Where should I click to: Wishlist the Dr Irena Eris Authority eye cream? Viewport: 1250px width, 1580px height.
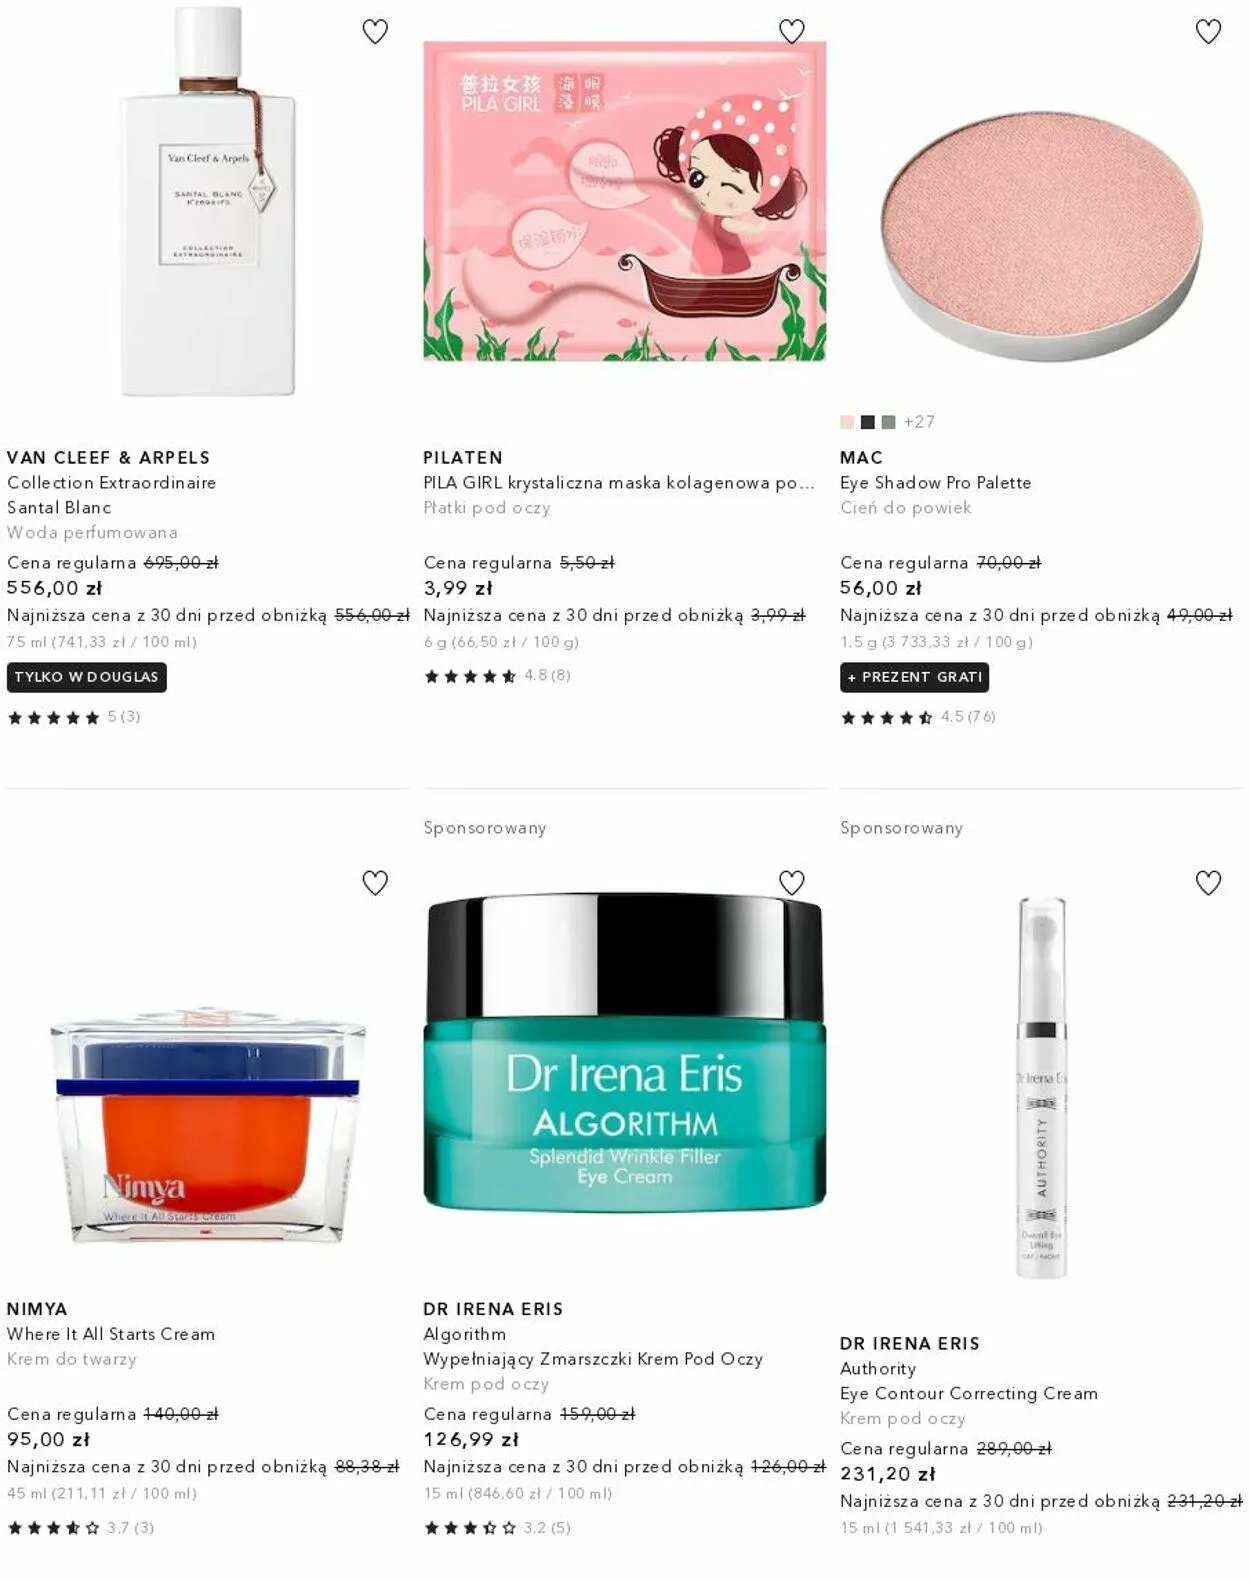[x=1209, y=883]
